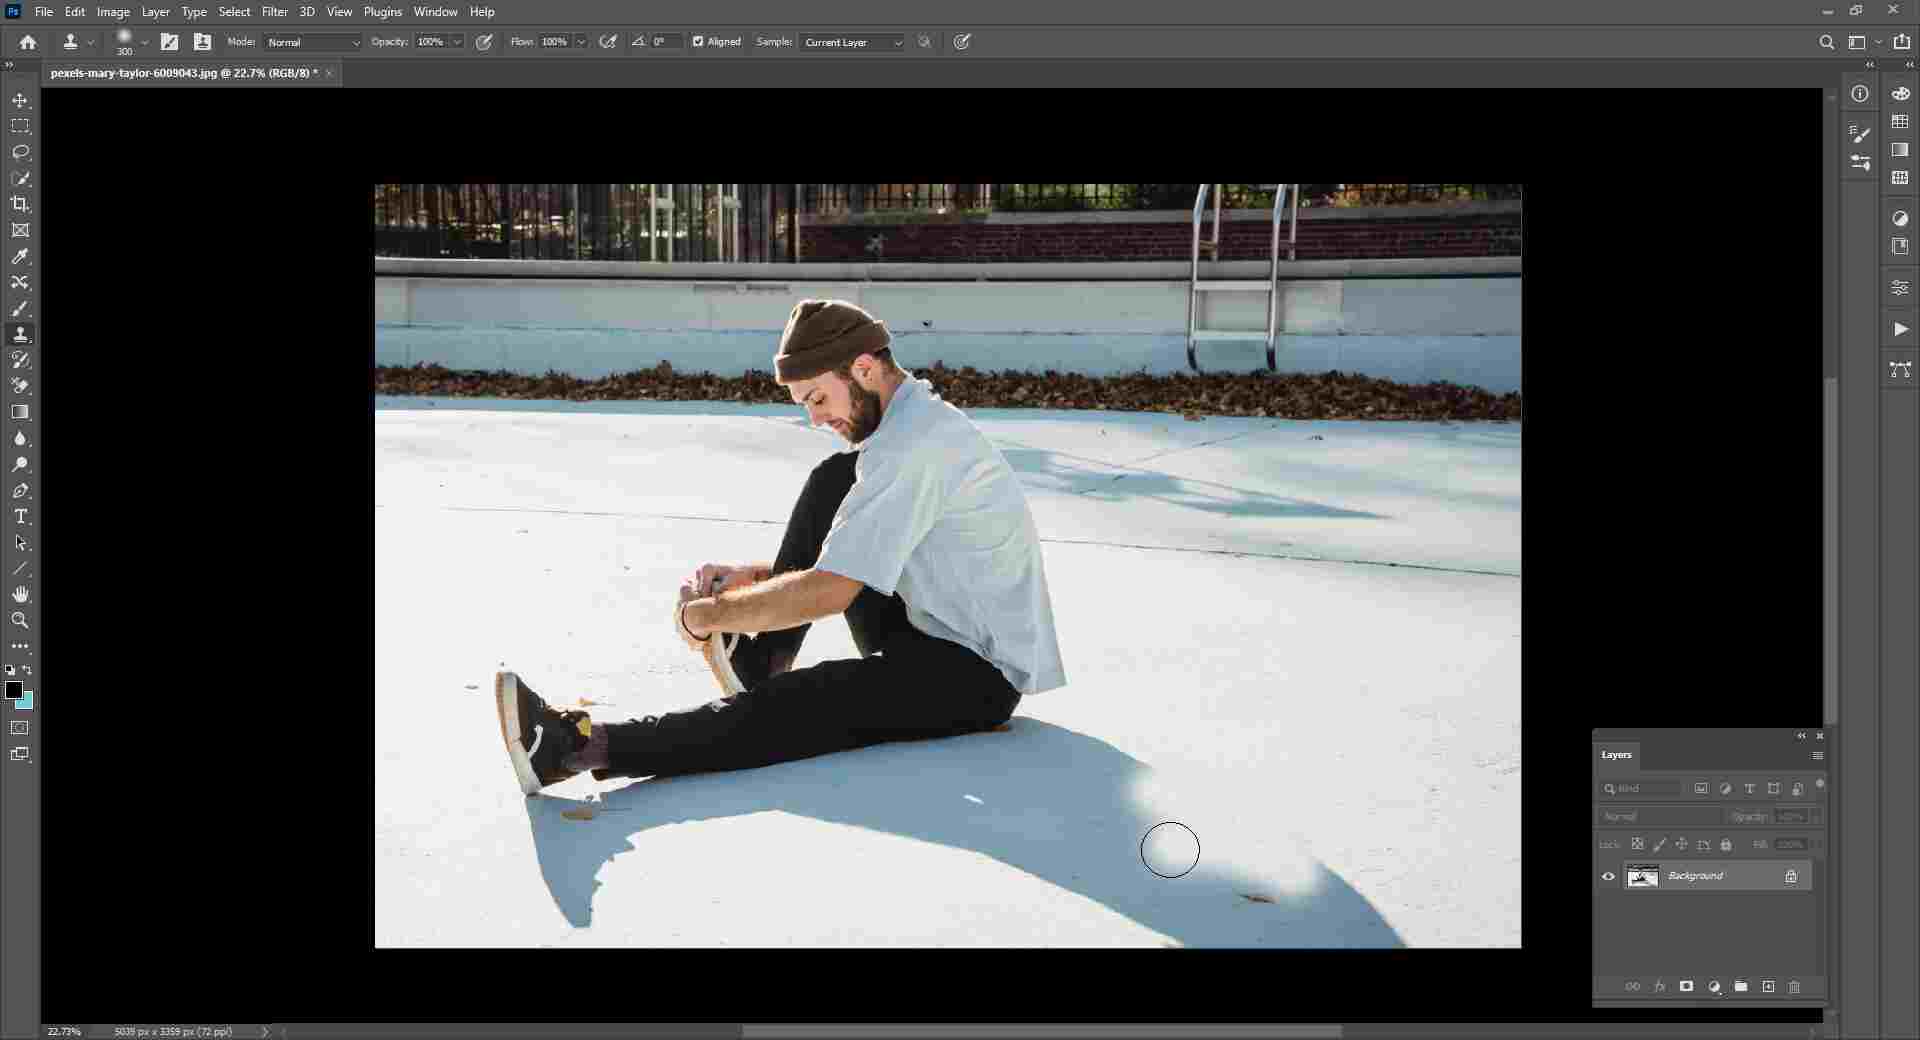
Task: Open the File menu
Action: pos(44,12)
